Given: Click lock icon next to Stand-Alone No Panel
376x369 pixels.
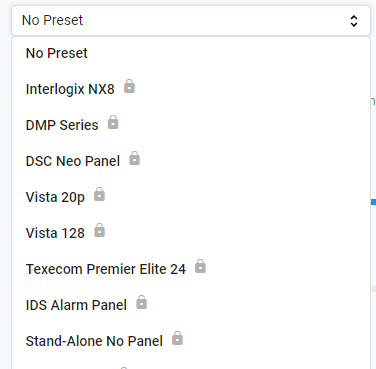Looking at the screenshot, I should pyautogui.click(x=177, y=338).
